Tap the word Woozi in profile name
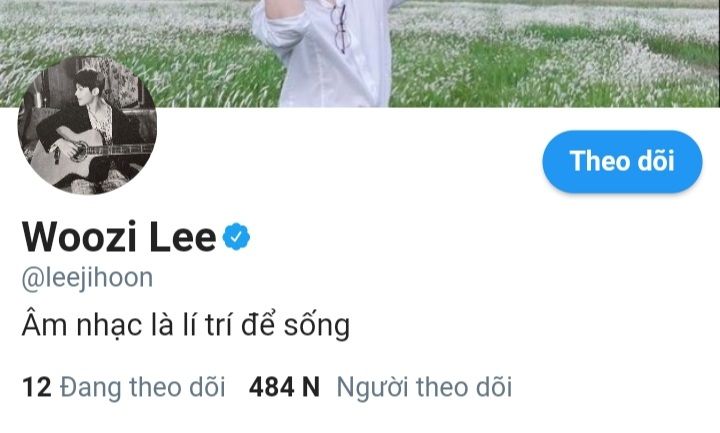This screenshot has width=720, height=433. click(x=79, y=237)
